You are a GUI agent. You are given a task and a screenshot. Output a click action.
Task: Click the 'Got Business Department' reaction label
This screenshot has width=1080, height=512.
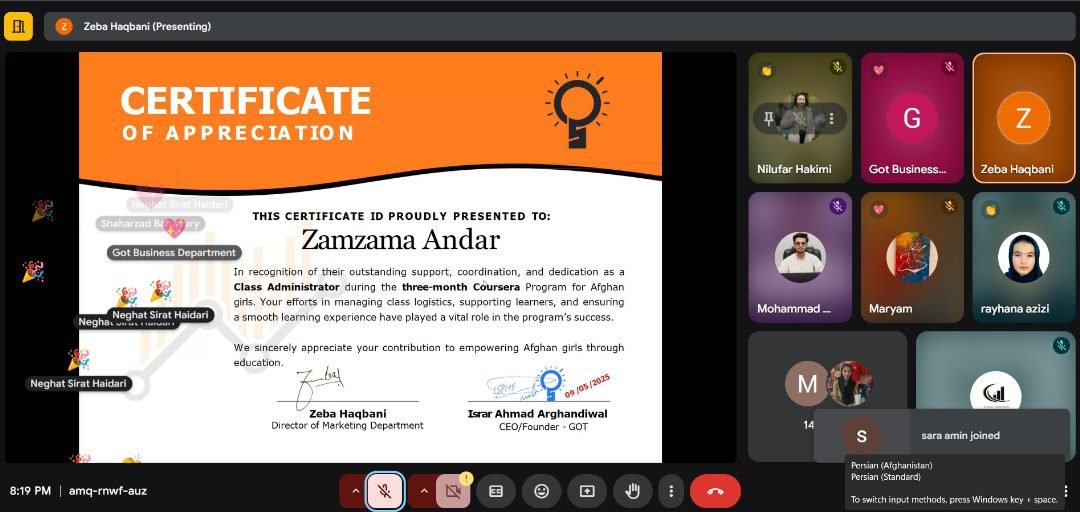click(174, 253)
